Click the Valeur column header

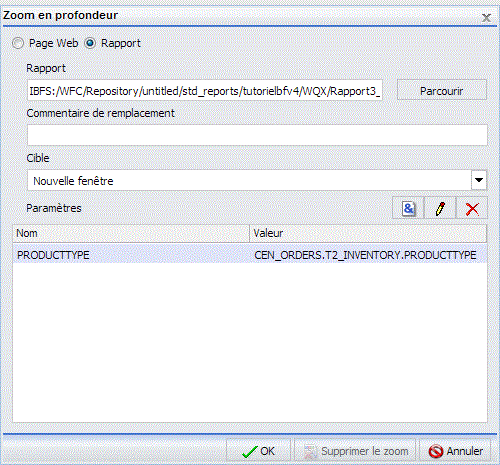point(368,233)
